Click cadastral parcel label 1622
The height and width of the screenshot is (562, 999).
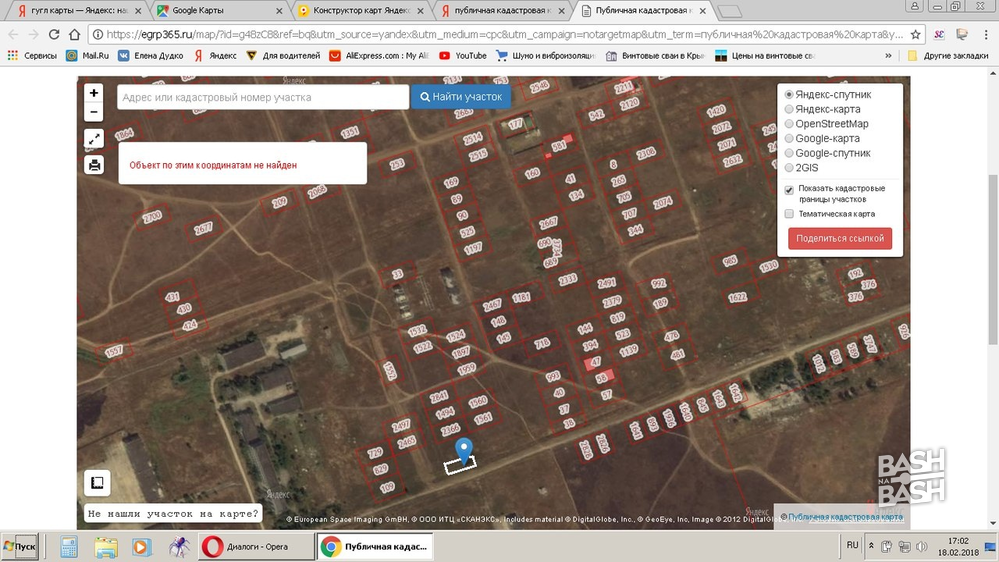[737, 296]
